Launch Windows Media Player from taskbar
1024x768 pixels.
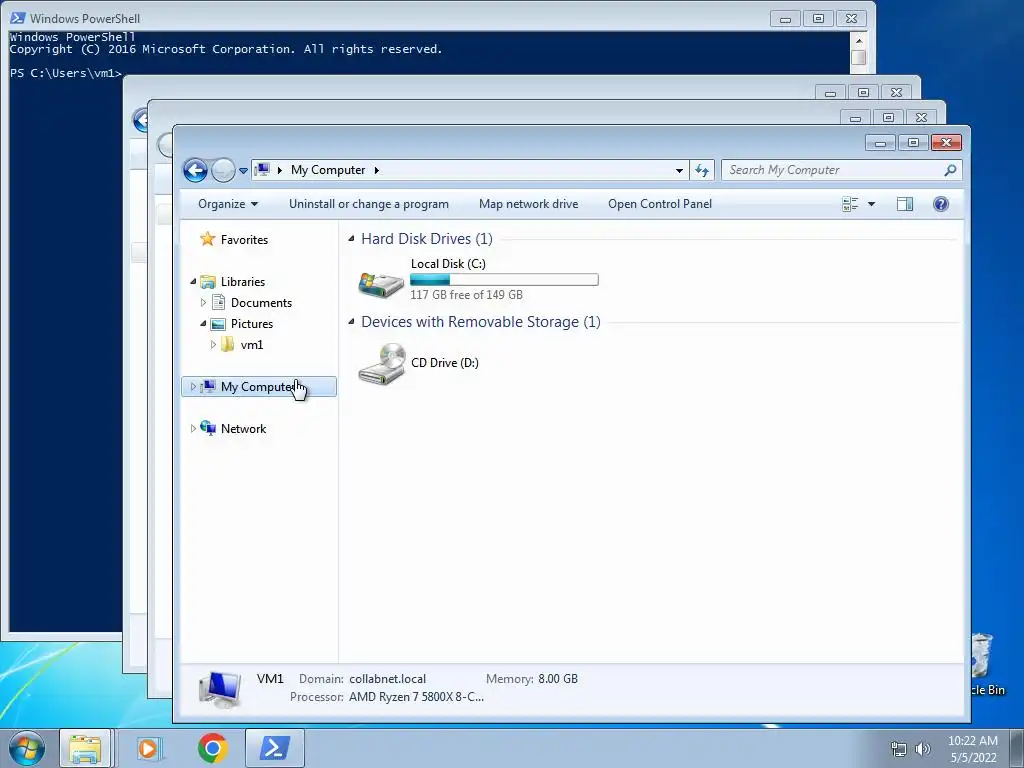click(149, 748)
